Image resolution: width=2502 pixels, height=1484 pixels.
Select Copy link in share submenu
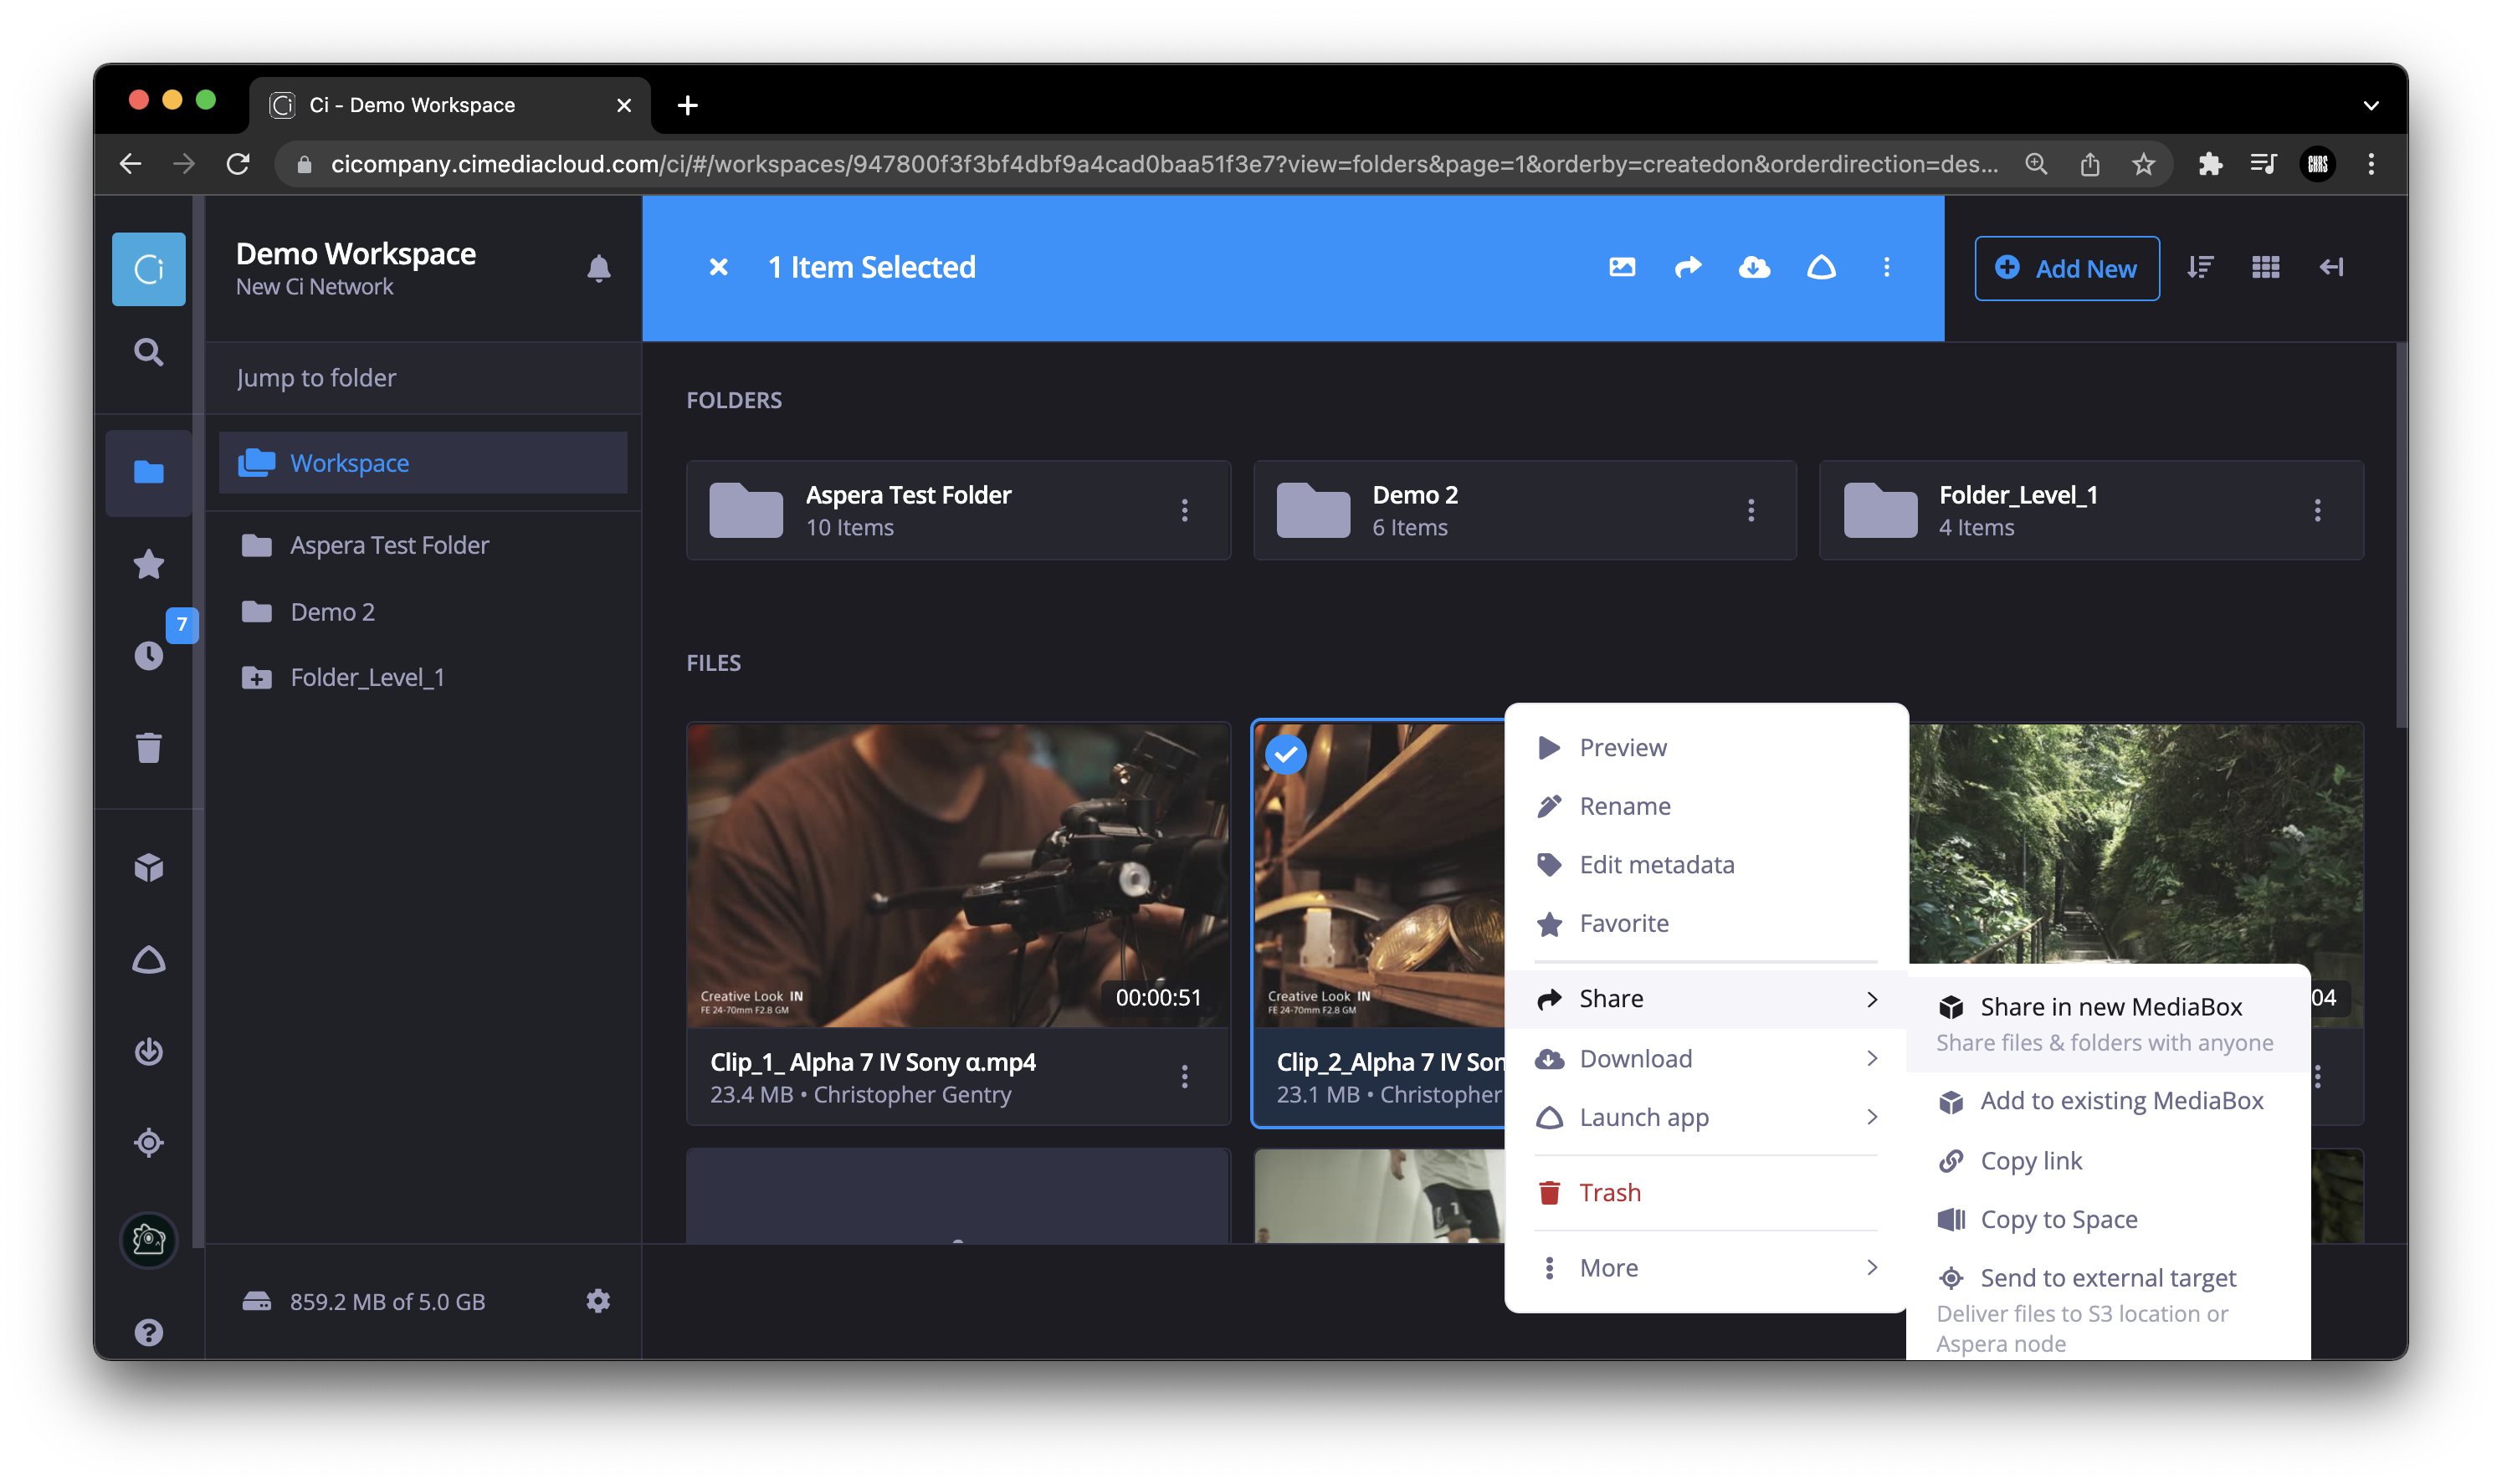click(x=2107, y=1160)
